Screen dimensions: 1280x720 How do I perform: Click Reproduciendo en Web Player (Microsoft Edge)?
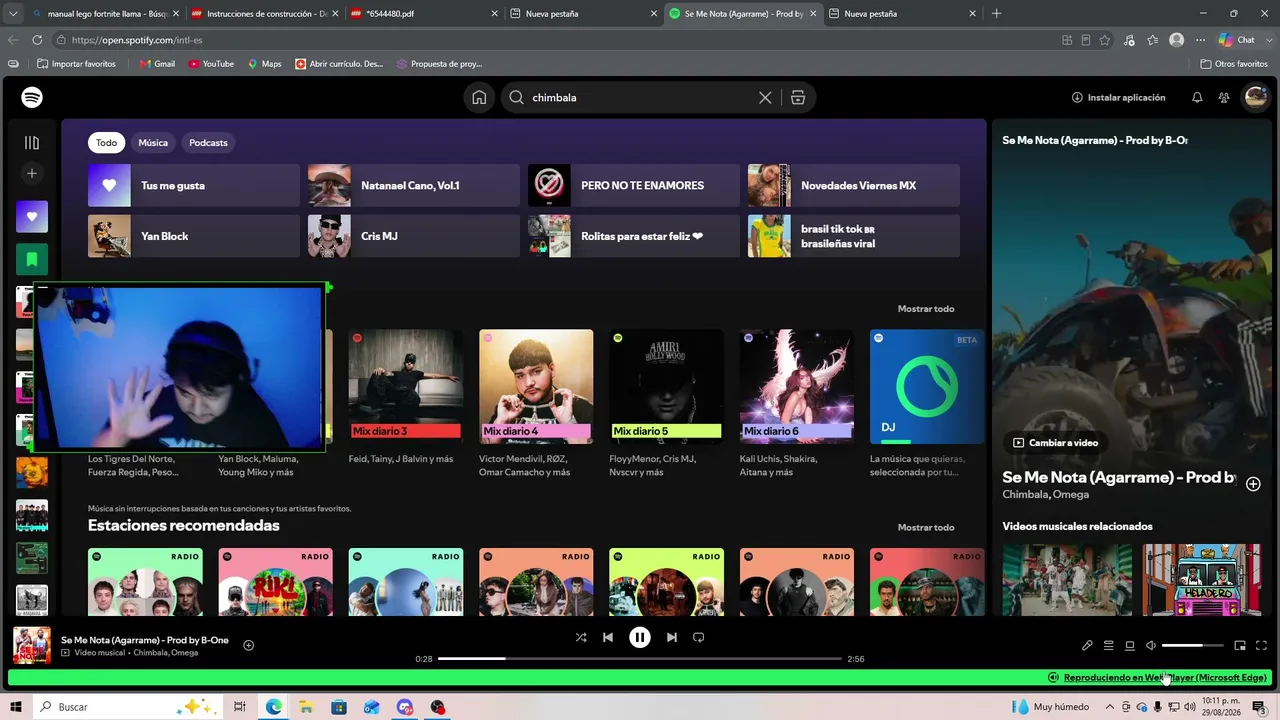point(1165,677)
